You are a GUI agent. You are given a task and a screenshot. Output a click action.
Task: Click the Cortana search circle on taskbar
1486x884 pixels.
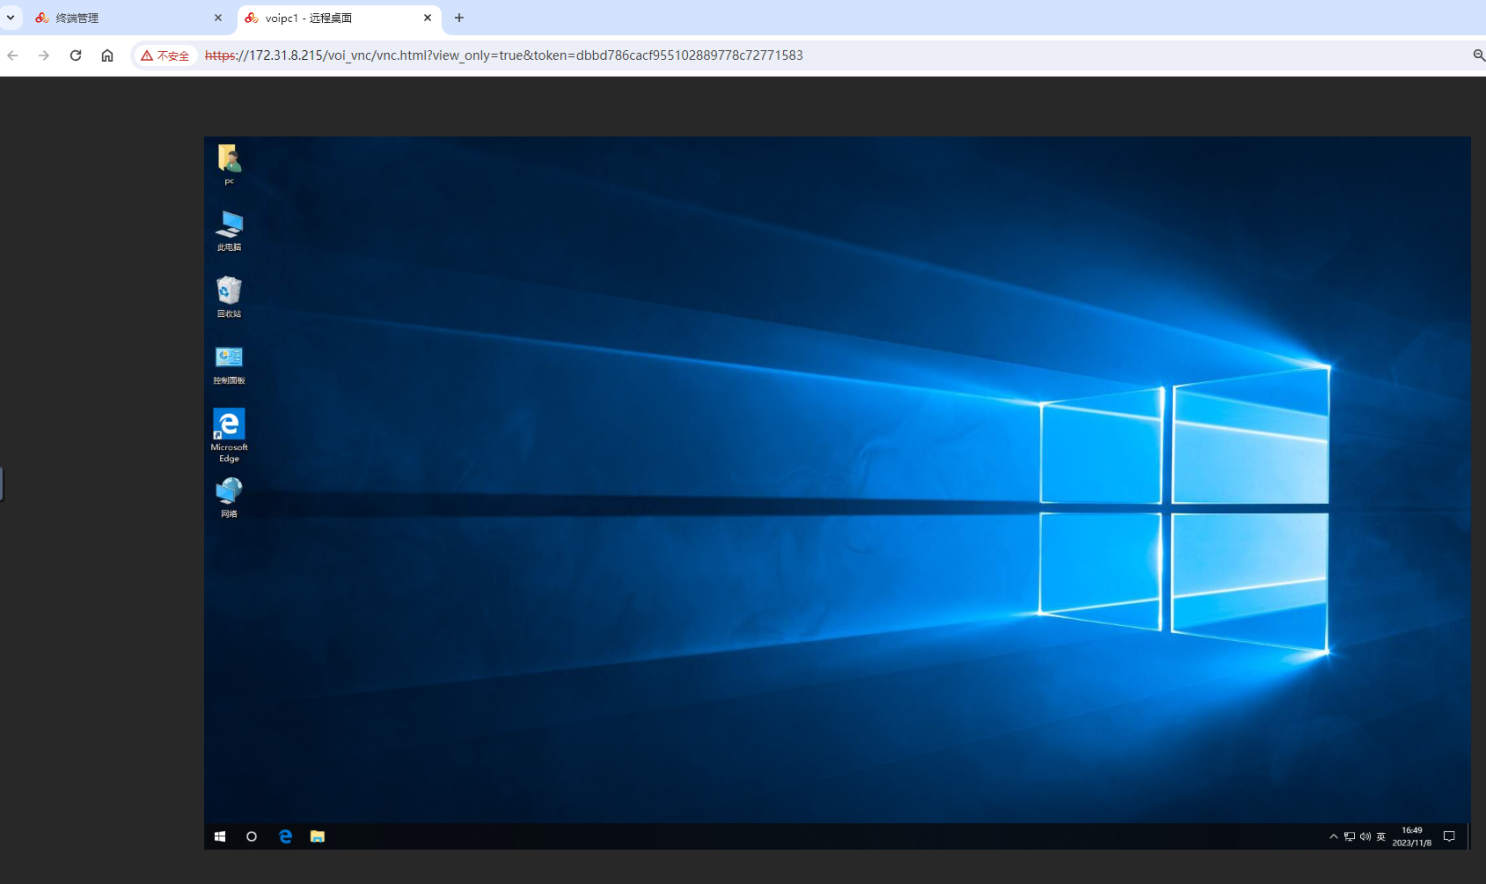click(252, 837)
